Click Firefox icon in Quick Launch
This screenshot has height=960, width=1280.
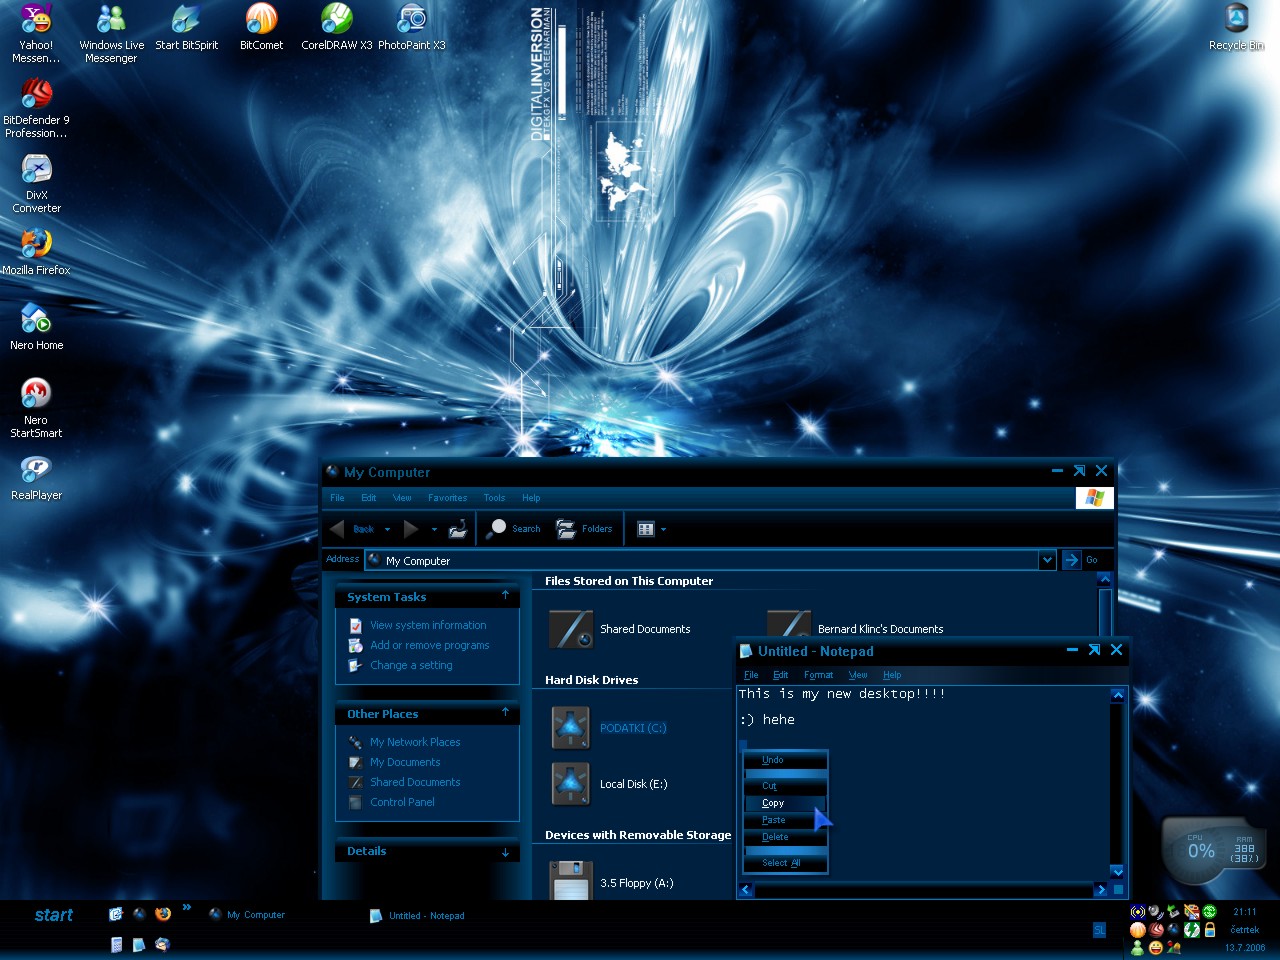162,914
